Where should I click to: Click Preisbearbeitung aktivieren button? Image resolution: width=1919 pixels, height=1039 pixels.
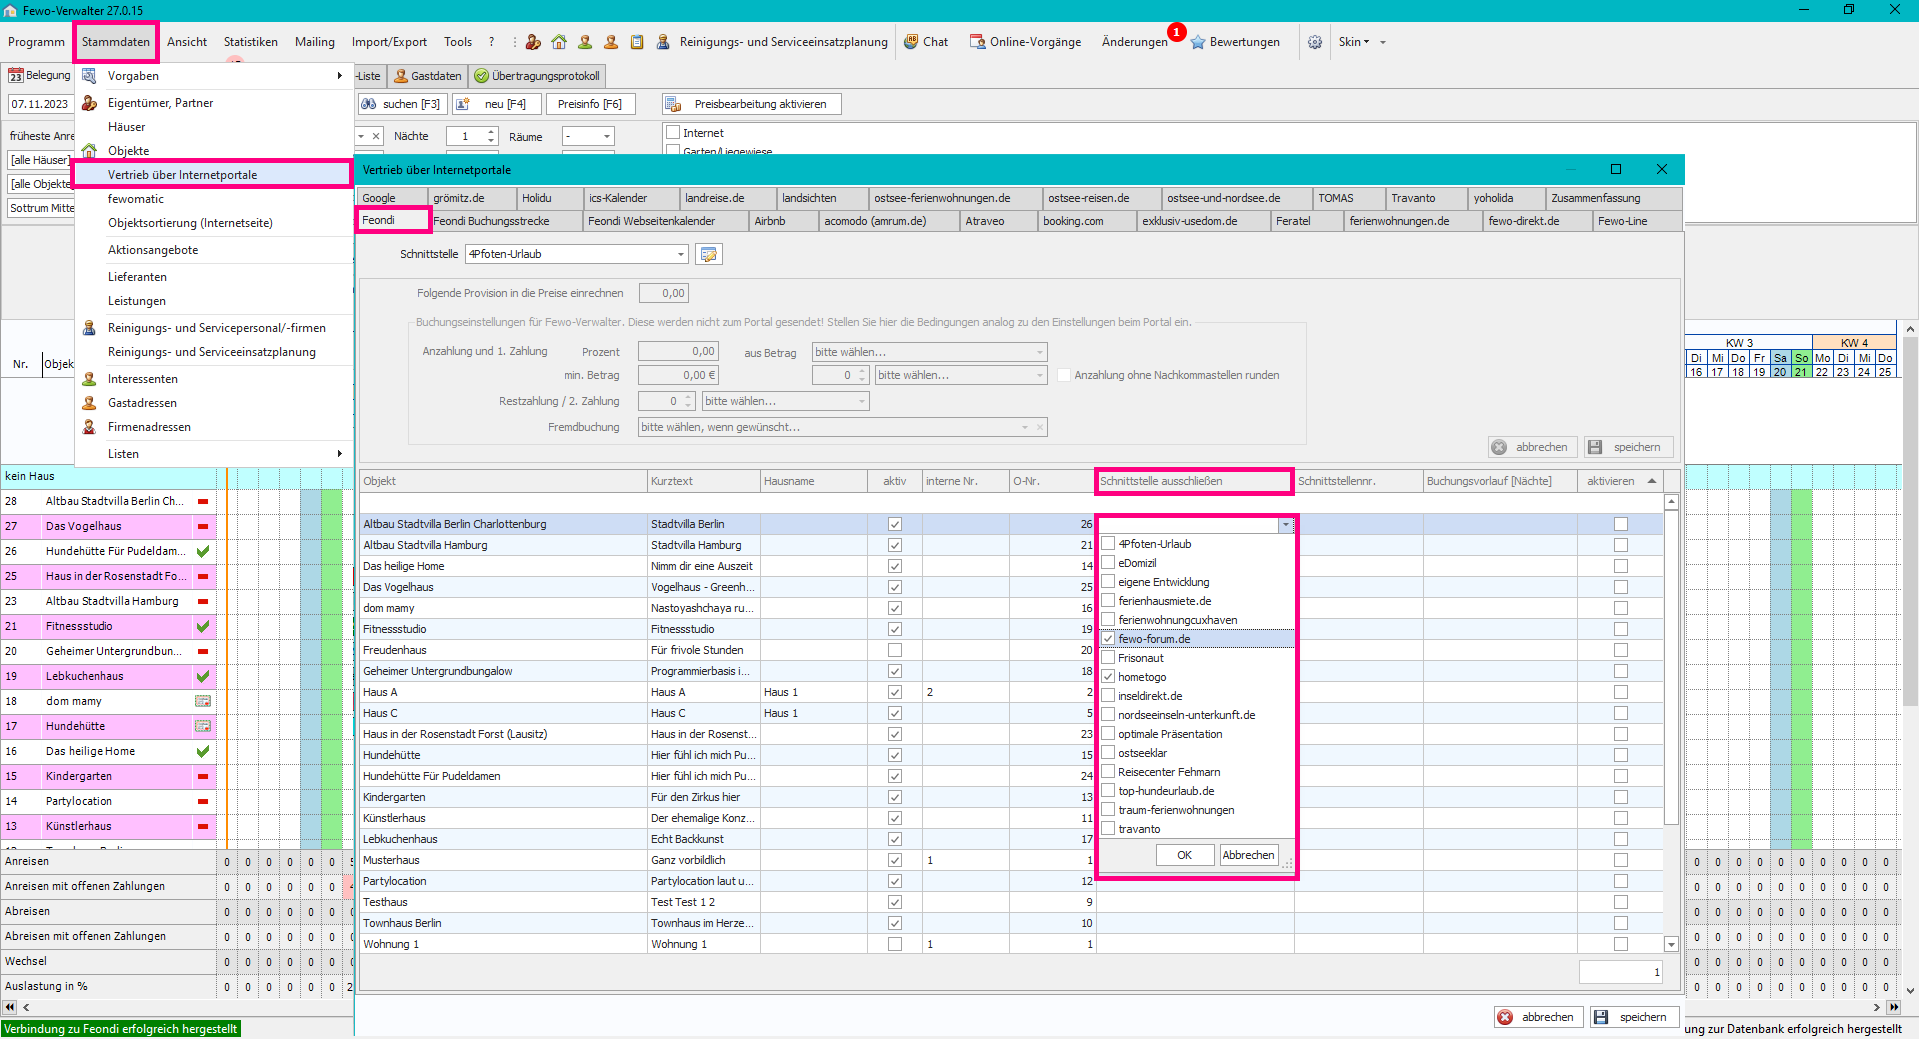point(752,104)
